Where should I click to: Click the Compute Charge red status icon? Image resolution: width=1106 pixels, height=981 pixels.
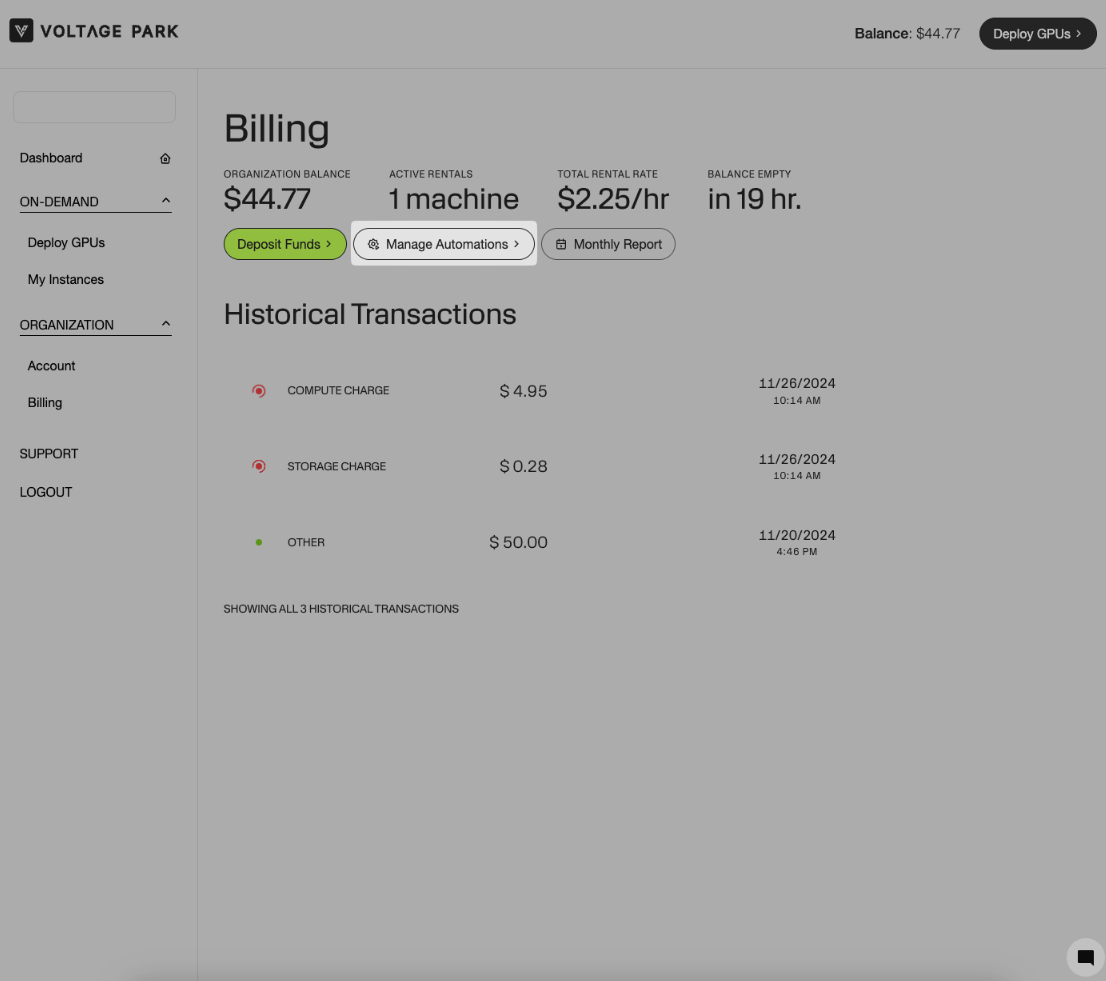coord(259,391)
